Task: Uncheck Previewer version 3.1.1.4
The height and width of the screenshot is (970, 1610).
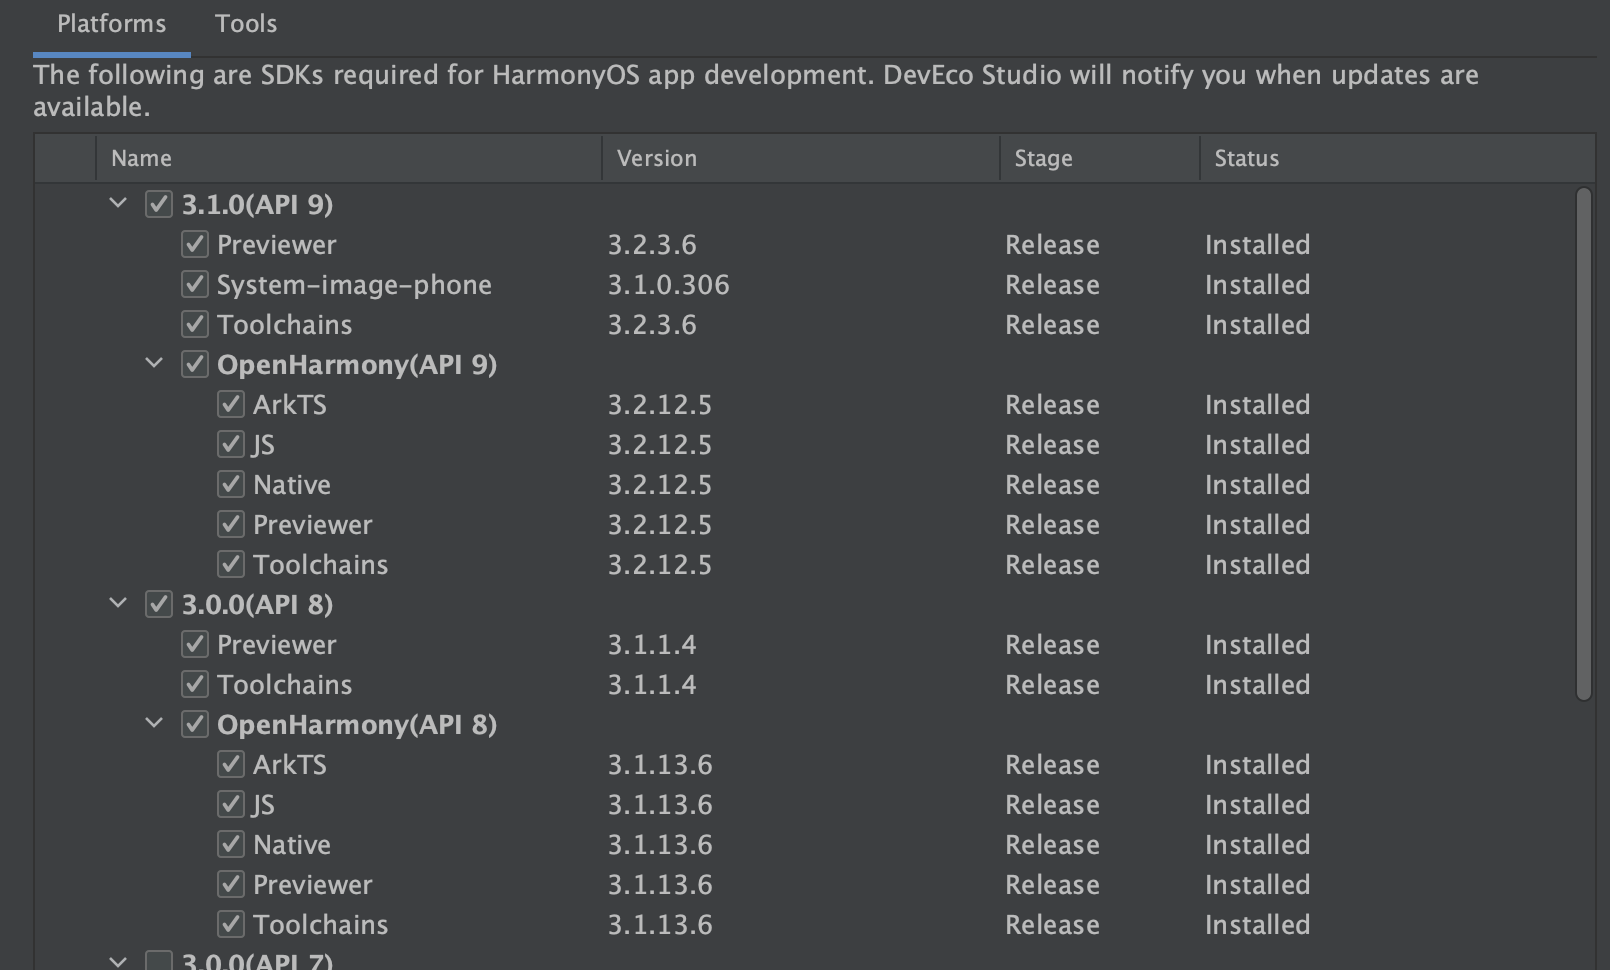Action: coord(195,644)
